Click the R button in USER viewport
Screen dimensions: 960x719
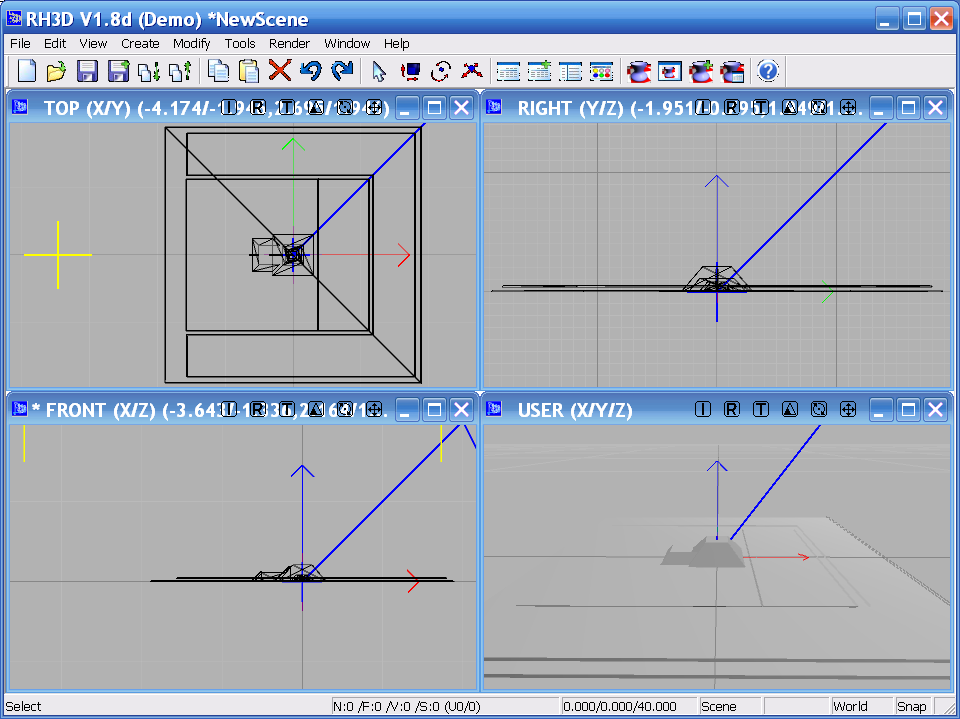tap(732, 409)
